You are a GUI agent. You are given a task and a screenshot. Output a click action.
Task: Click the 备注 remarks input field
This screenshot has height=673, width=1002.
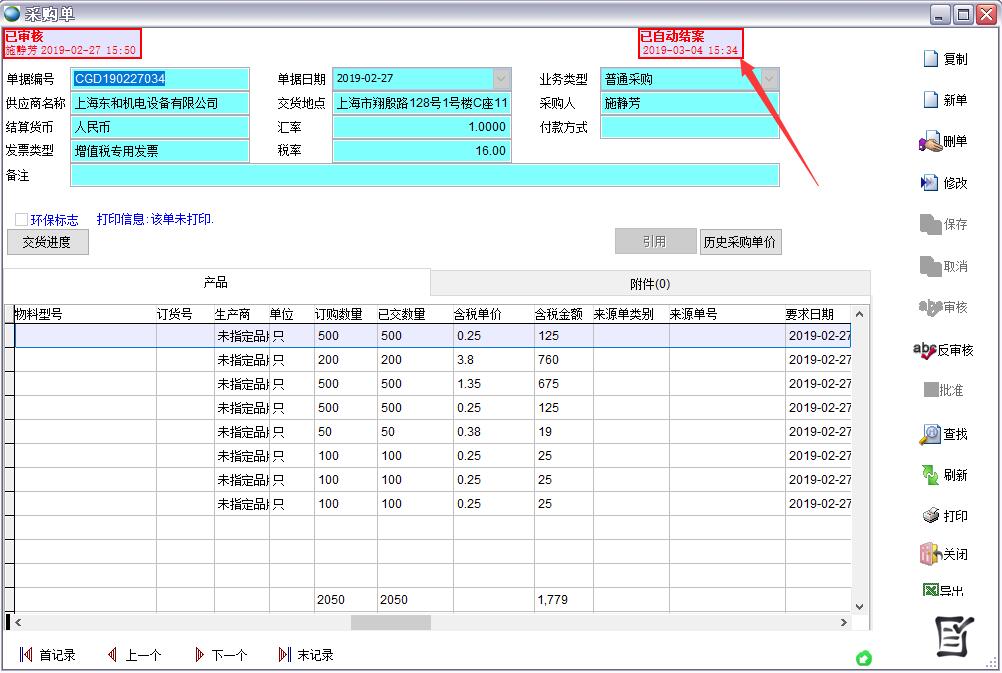[x=424, y=175]
